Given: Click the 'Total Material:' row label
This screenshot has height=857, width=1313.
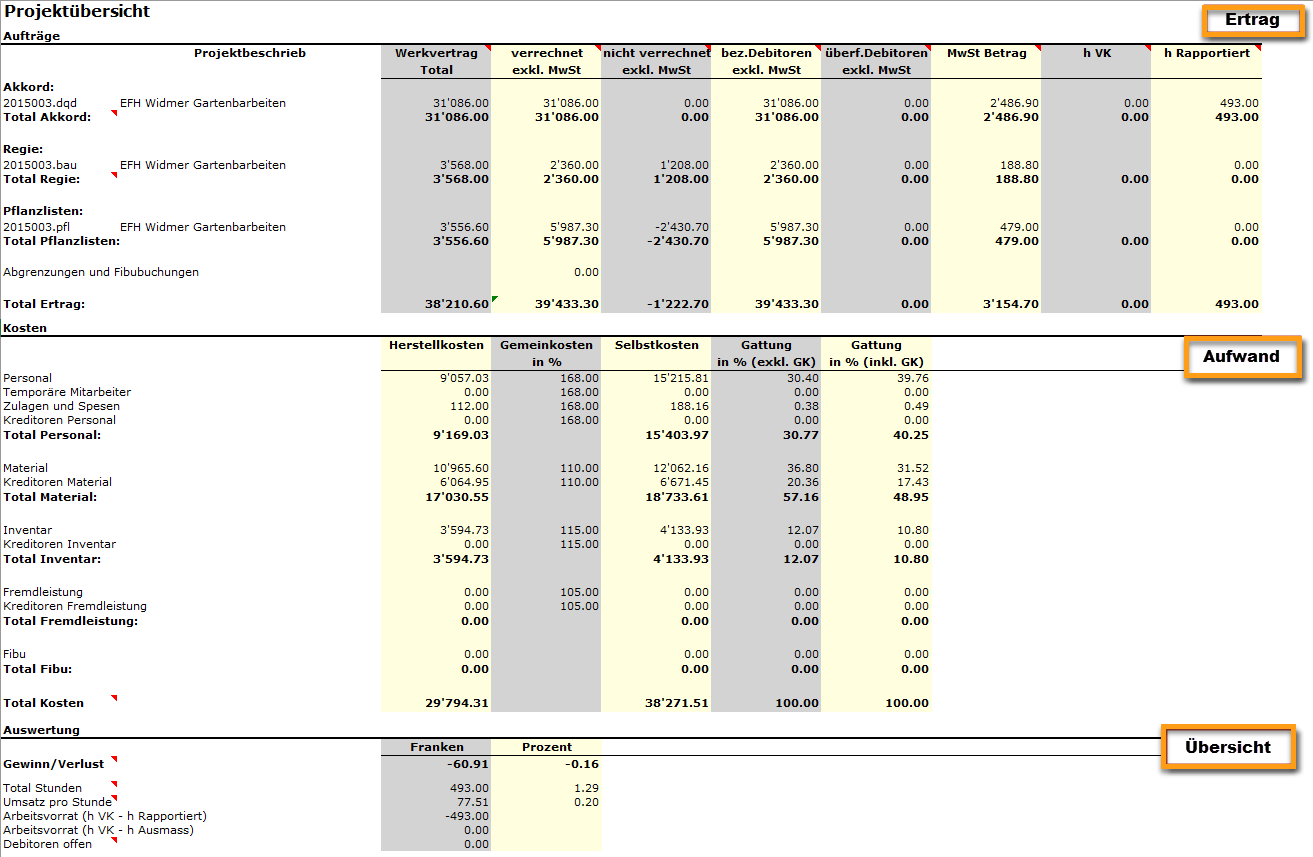Looking at the screenshot, I should point(50,497).
